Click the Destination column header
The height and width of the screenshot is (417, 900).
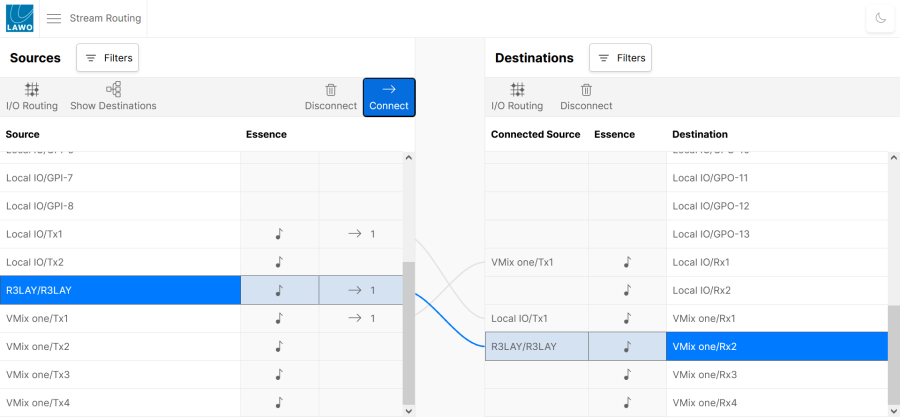click(x=700, y=134)
